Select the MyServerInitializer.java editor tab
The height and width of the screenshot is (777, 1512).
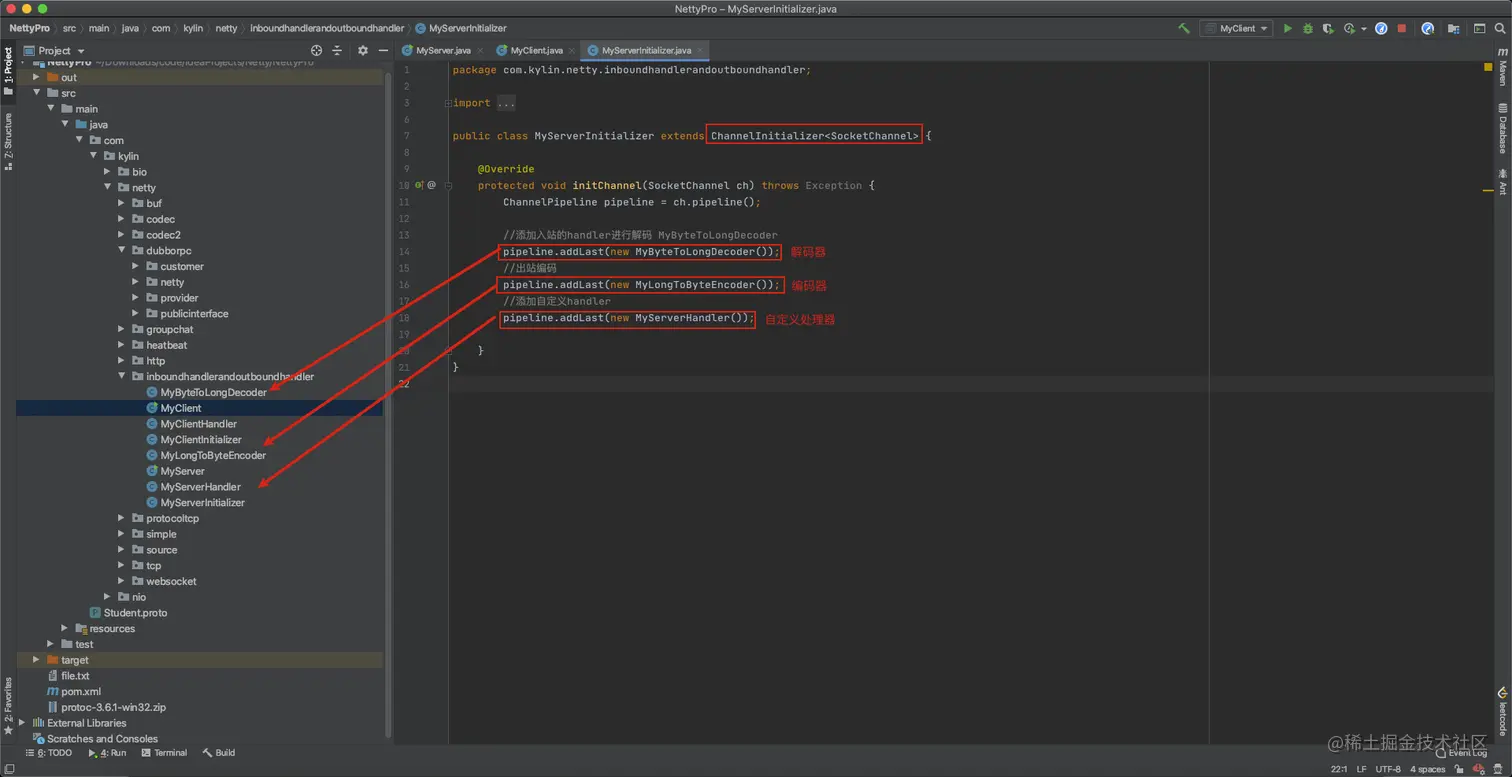point(646,50)
